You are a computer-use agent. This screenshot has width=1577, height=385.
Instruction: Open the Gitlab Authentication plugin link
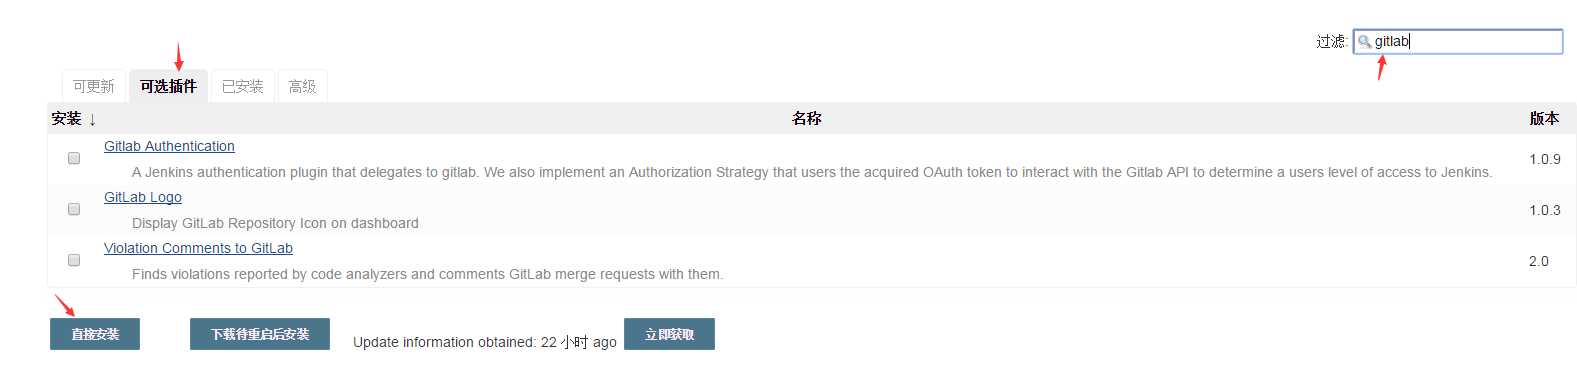(x=169, y=146)
